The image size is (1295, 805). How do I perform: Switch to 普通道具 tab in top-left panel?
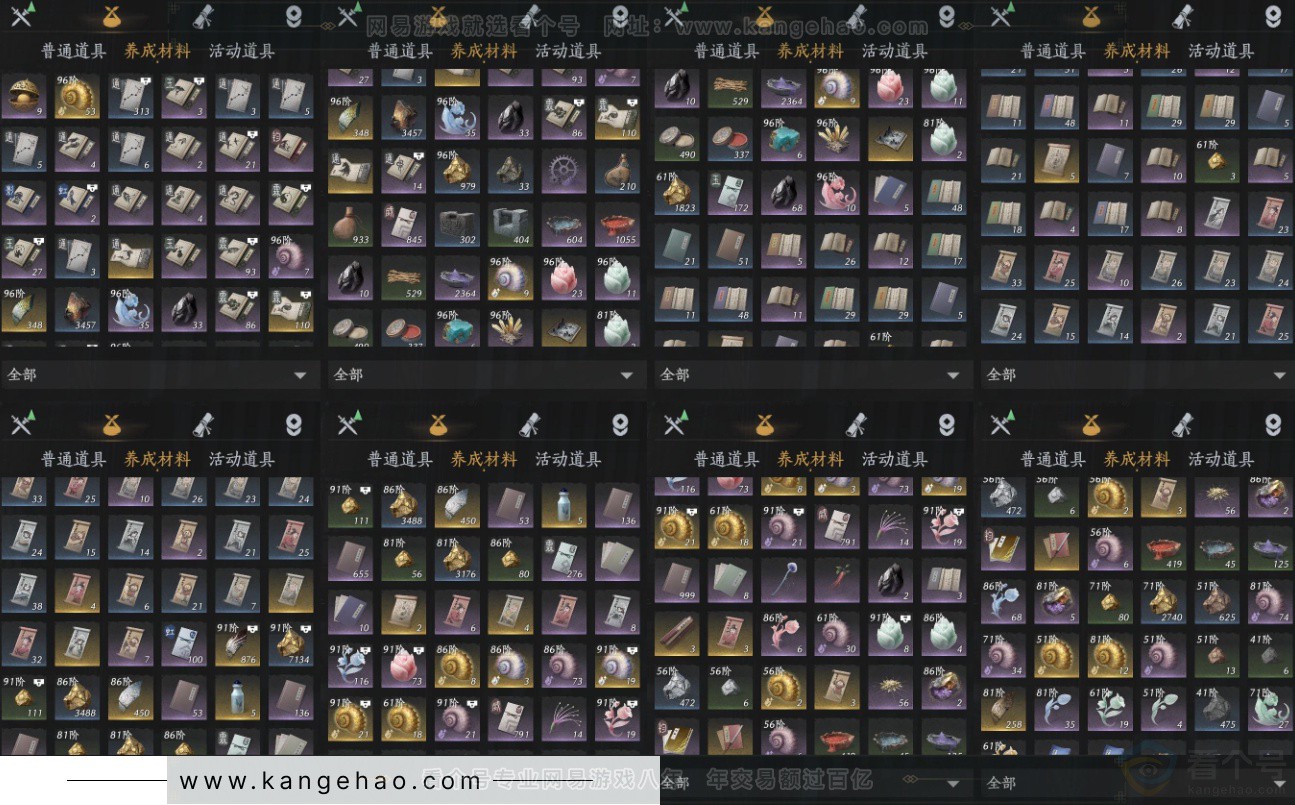[73, 51]
